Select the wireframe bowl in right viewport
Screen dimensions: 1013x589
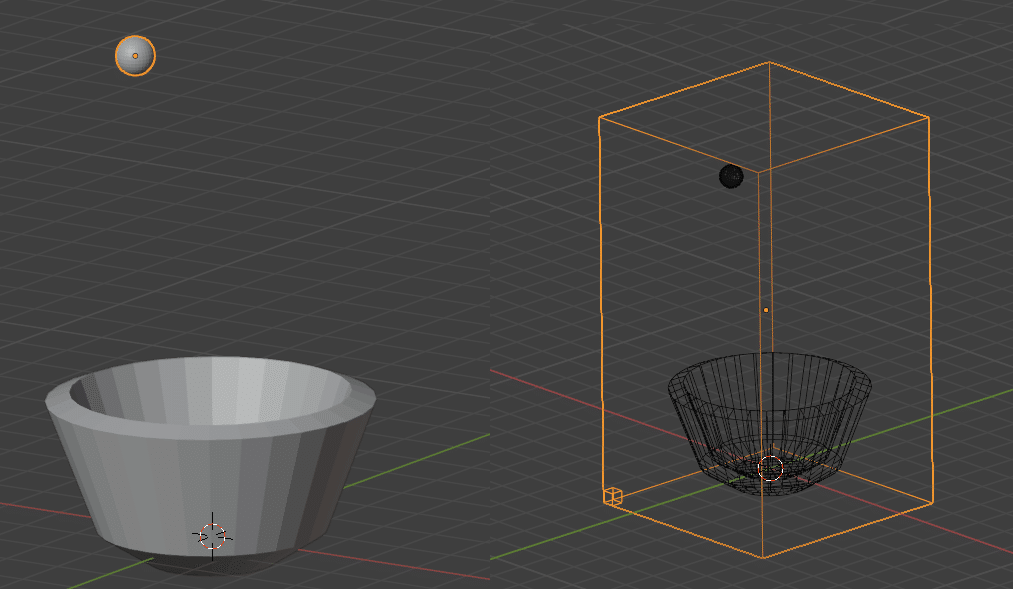click(x=769, y=423)
